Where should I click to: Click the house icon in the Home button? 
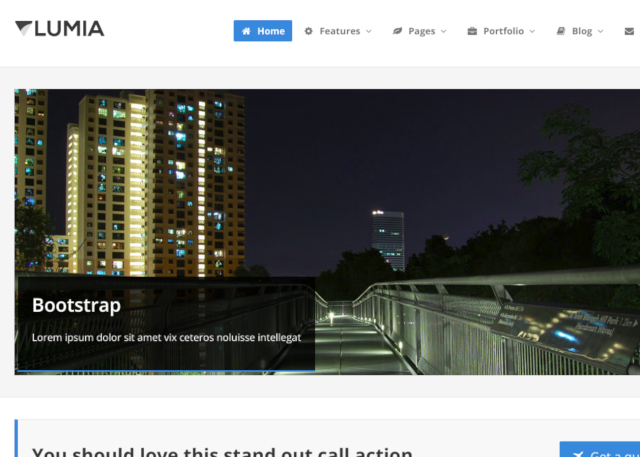click(246, 31)
